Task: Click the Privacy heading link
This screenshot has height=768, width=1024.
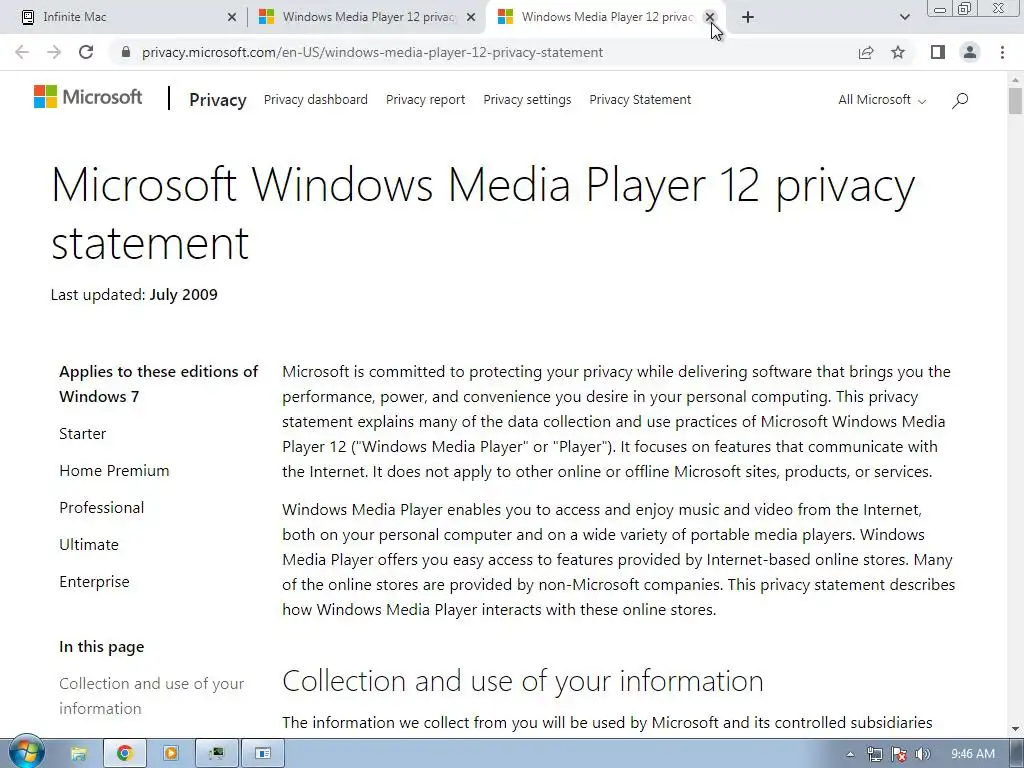Action: [x=217, y=100]
